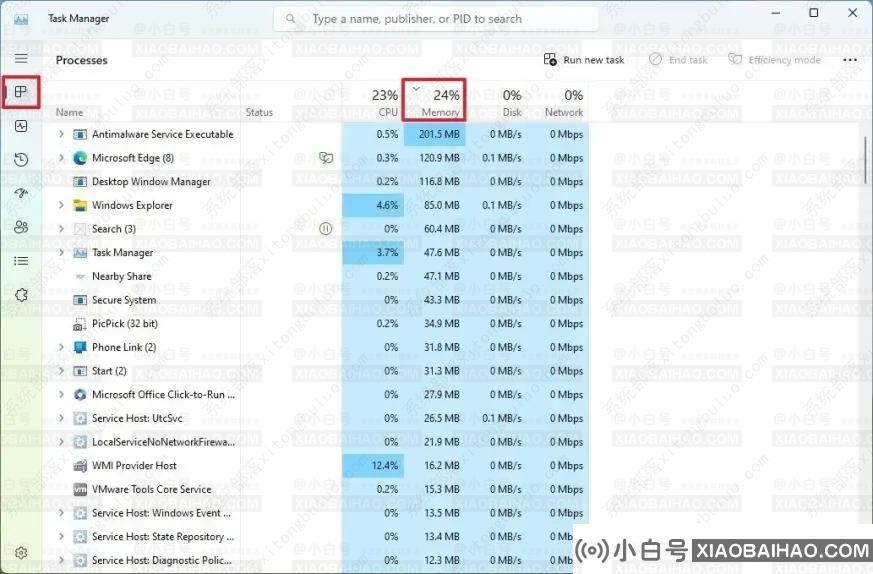
Task: Click the 4.6% CPU value of Windows Explorer
Action: tap(387, 205)
